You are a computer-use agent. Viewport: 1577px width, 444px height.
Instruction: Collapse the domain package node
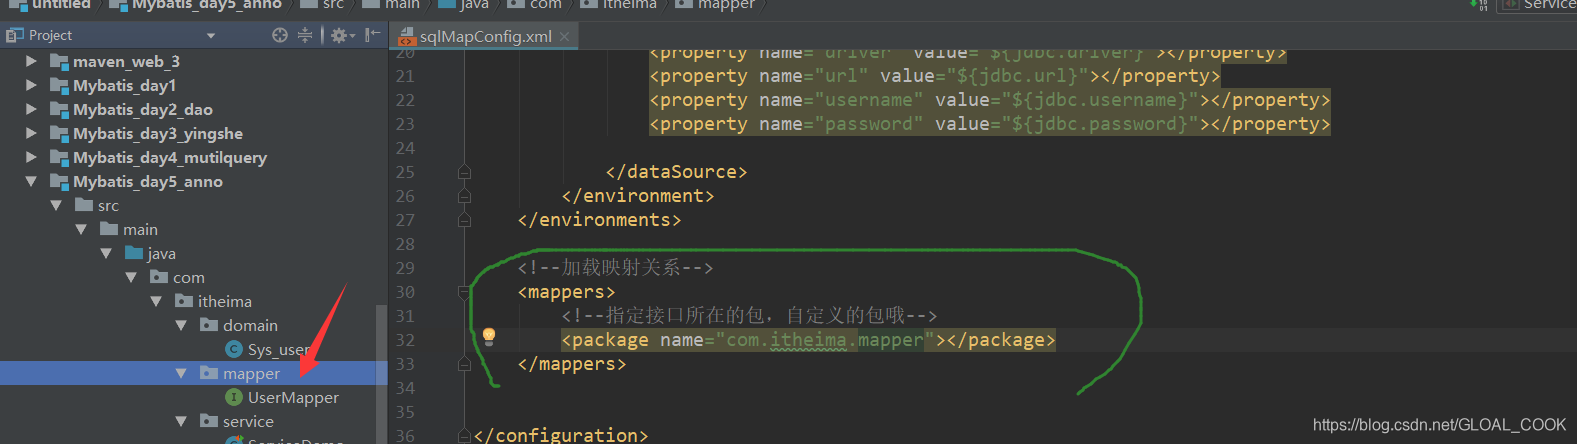(181, 325)
